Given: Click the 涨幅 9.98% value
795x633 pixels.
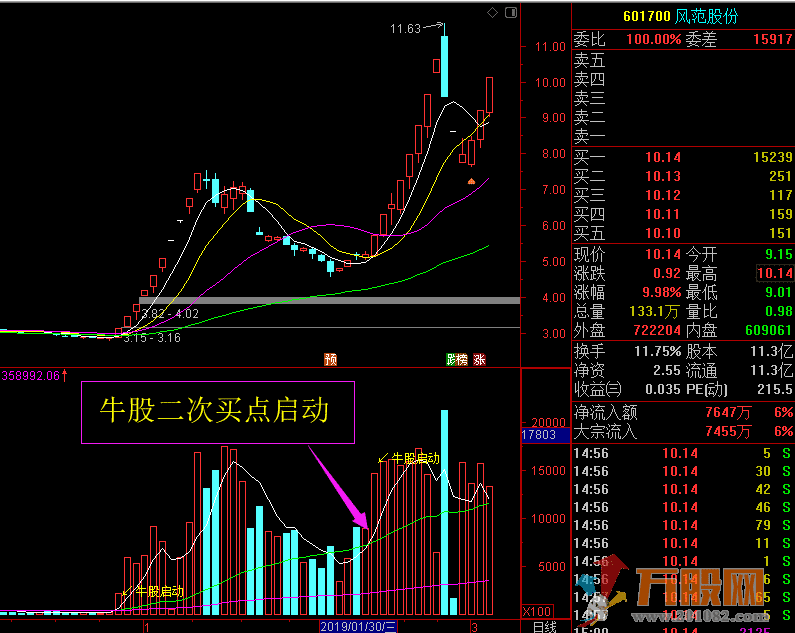Looking at the screenshot, I should 662,293.
